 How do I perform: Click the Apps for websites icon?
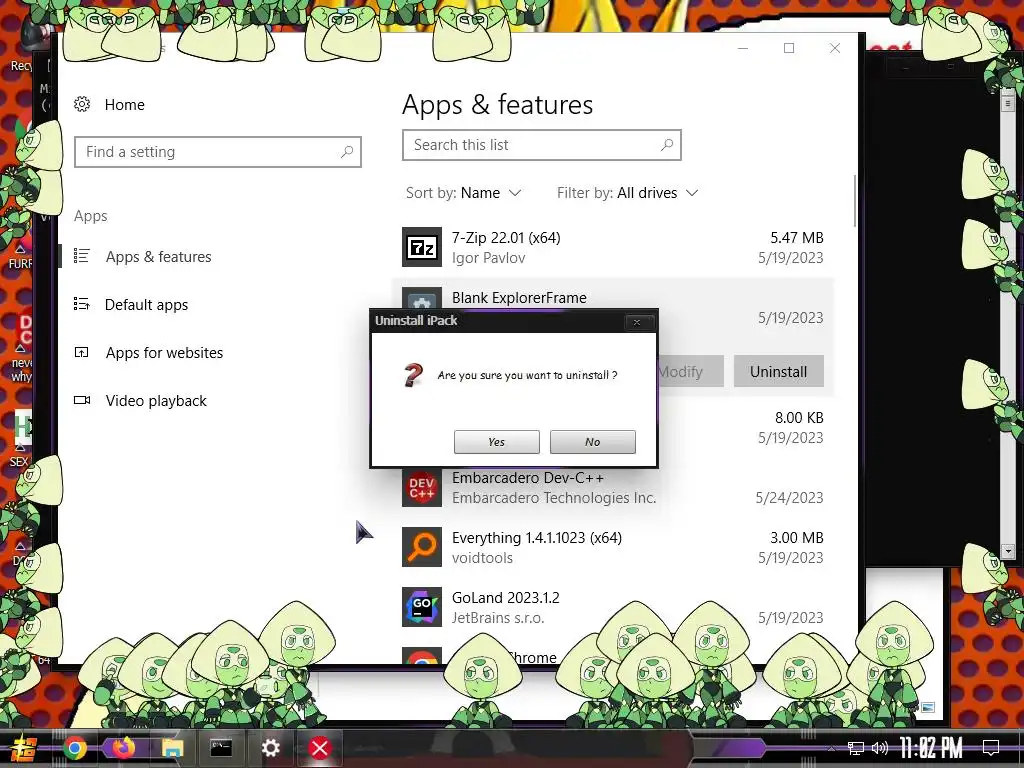click(x=82, y=352)
